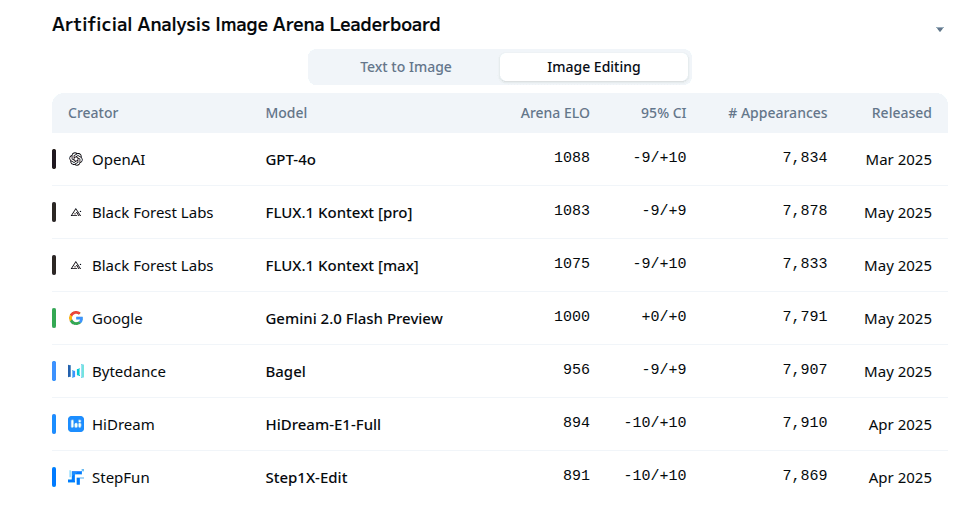Click the HiDream creator name

[123, 425]
